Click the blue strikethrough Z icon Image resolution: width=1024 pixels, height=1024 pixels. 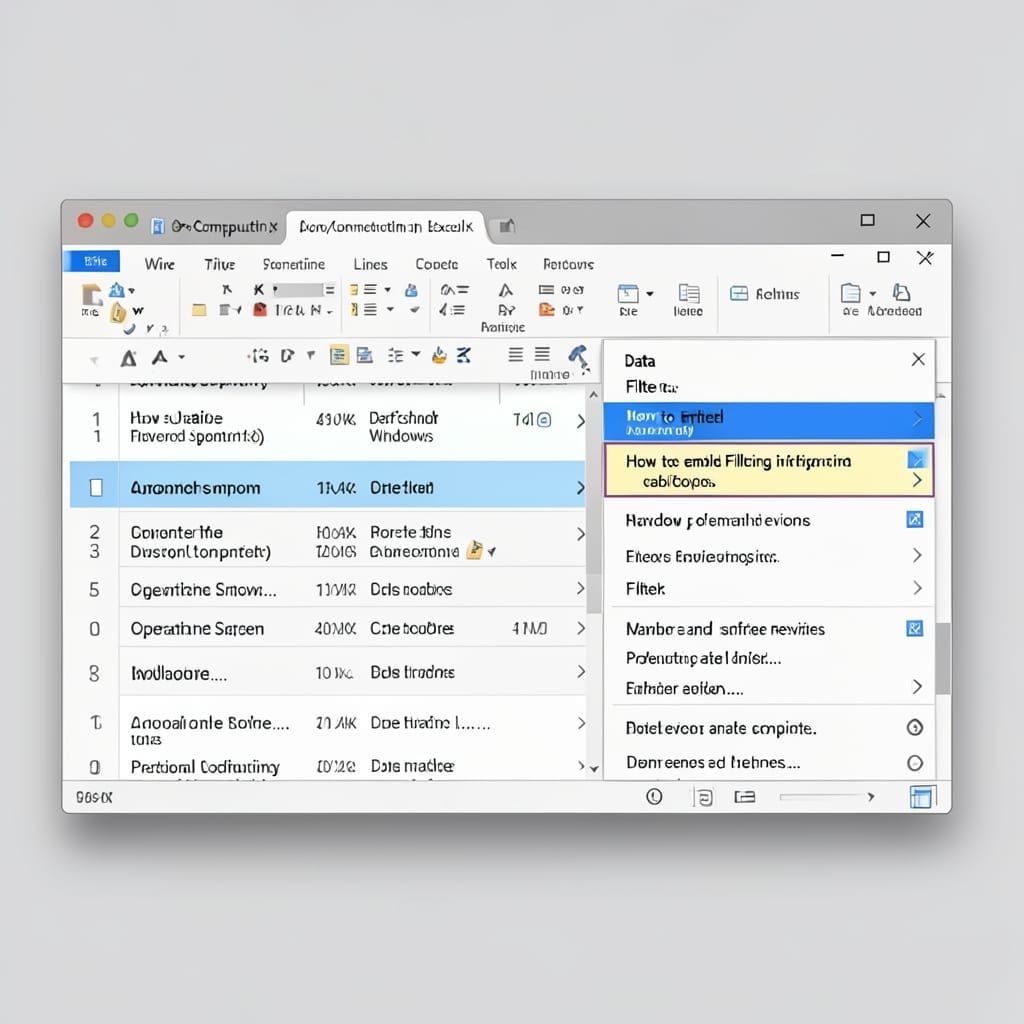click(x=464, y=355)
